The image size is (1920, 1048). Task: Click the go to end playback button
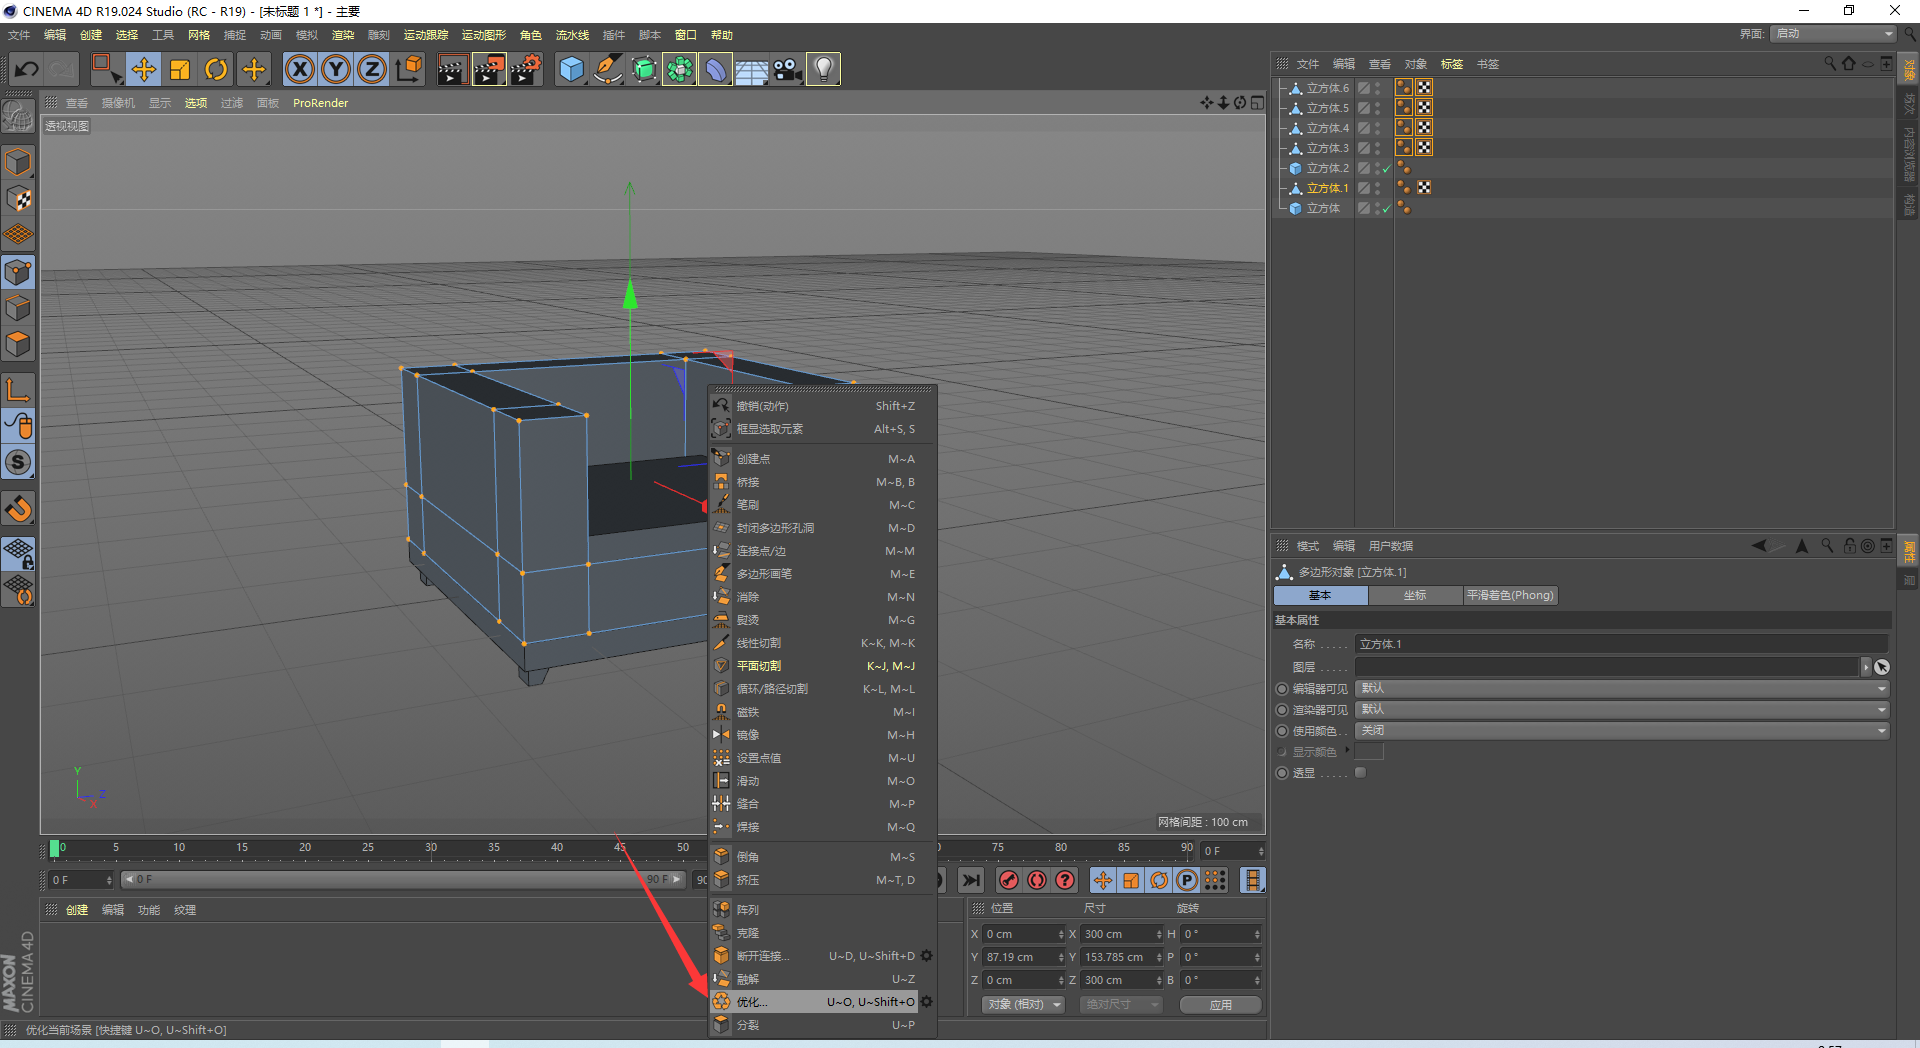pyautogui.click(x=970, y=880)
